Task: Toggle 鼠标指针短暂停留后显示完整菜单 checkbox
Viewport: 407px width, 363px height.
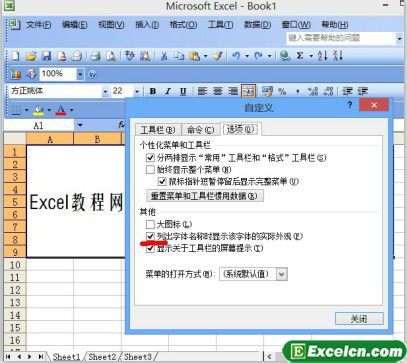Action: tap(162, 181)
